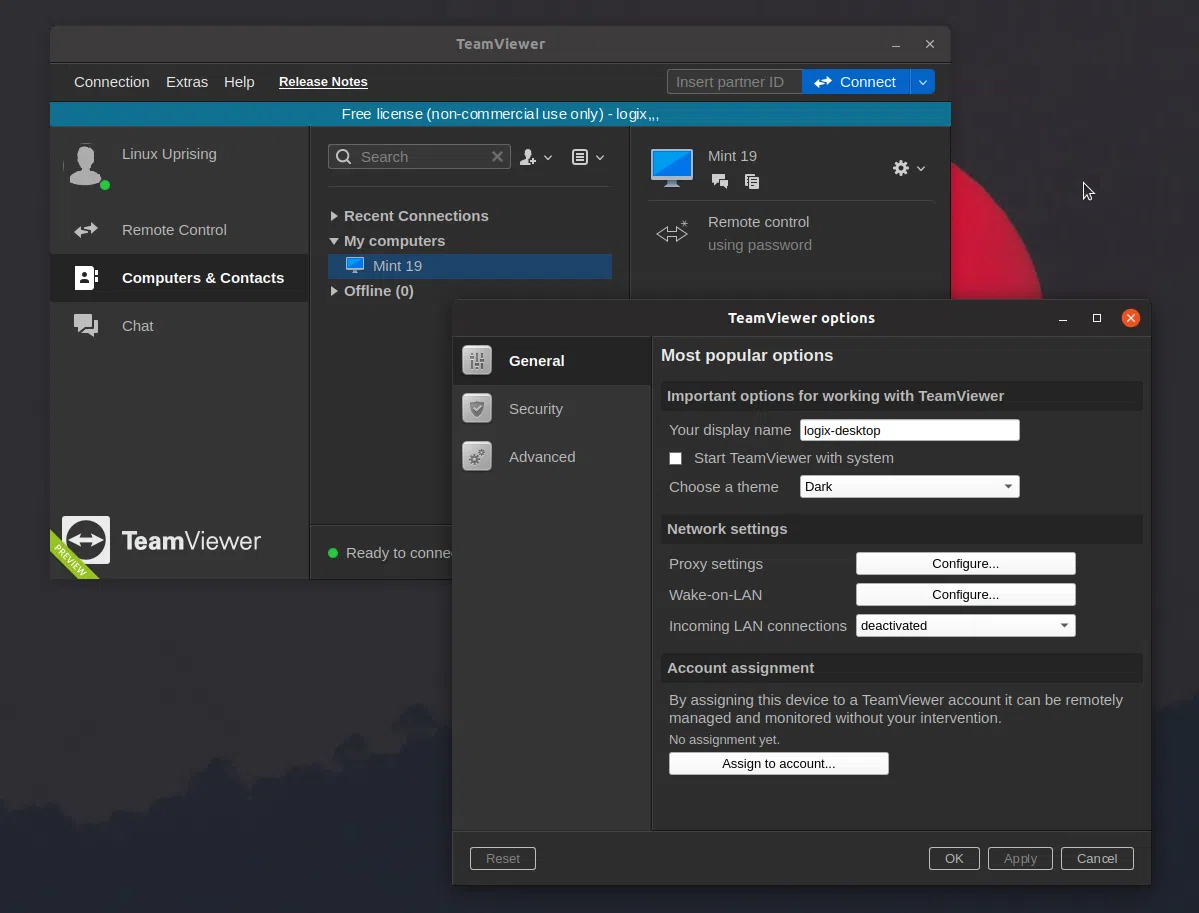Click the Apply button in options
The width and height of the screenshot is (1199, 913).
(1020, 858)
